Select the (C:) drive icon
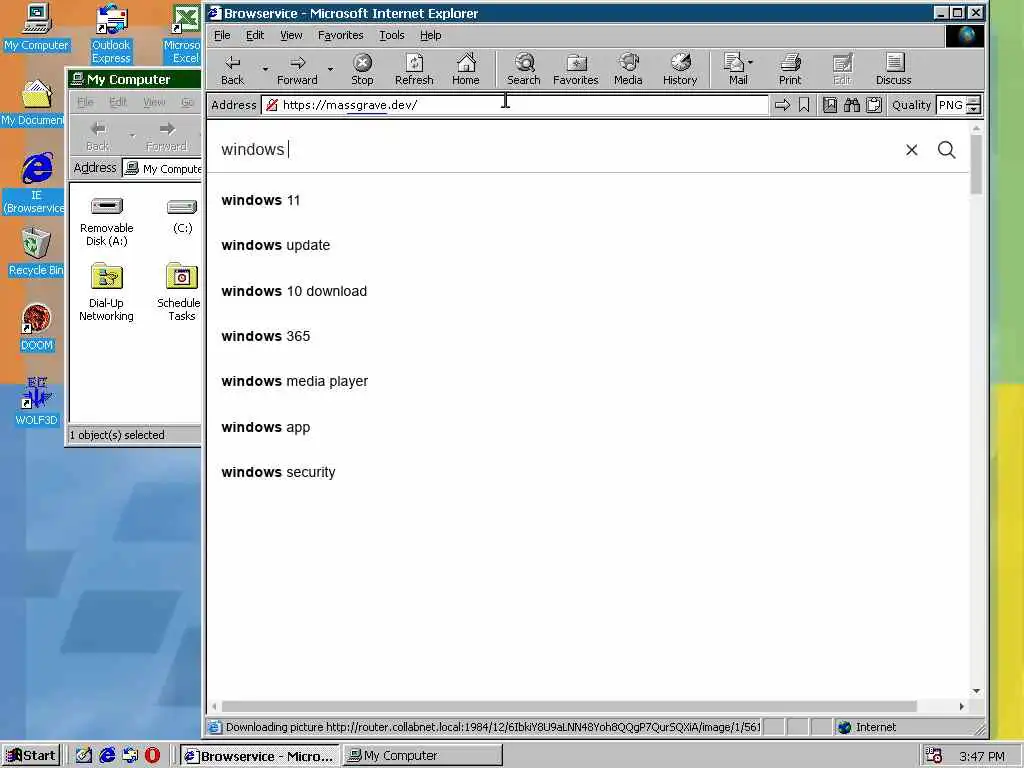 click(182, 216)
